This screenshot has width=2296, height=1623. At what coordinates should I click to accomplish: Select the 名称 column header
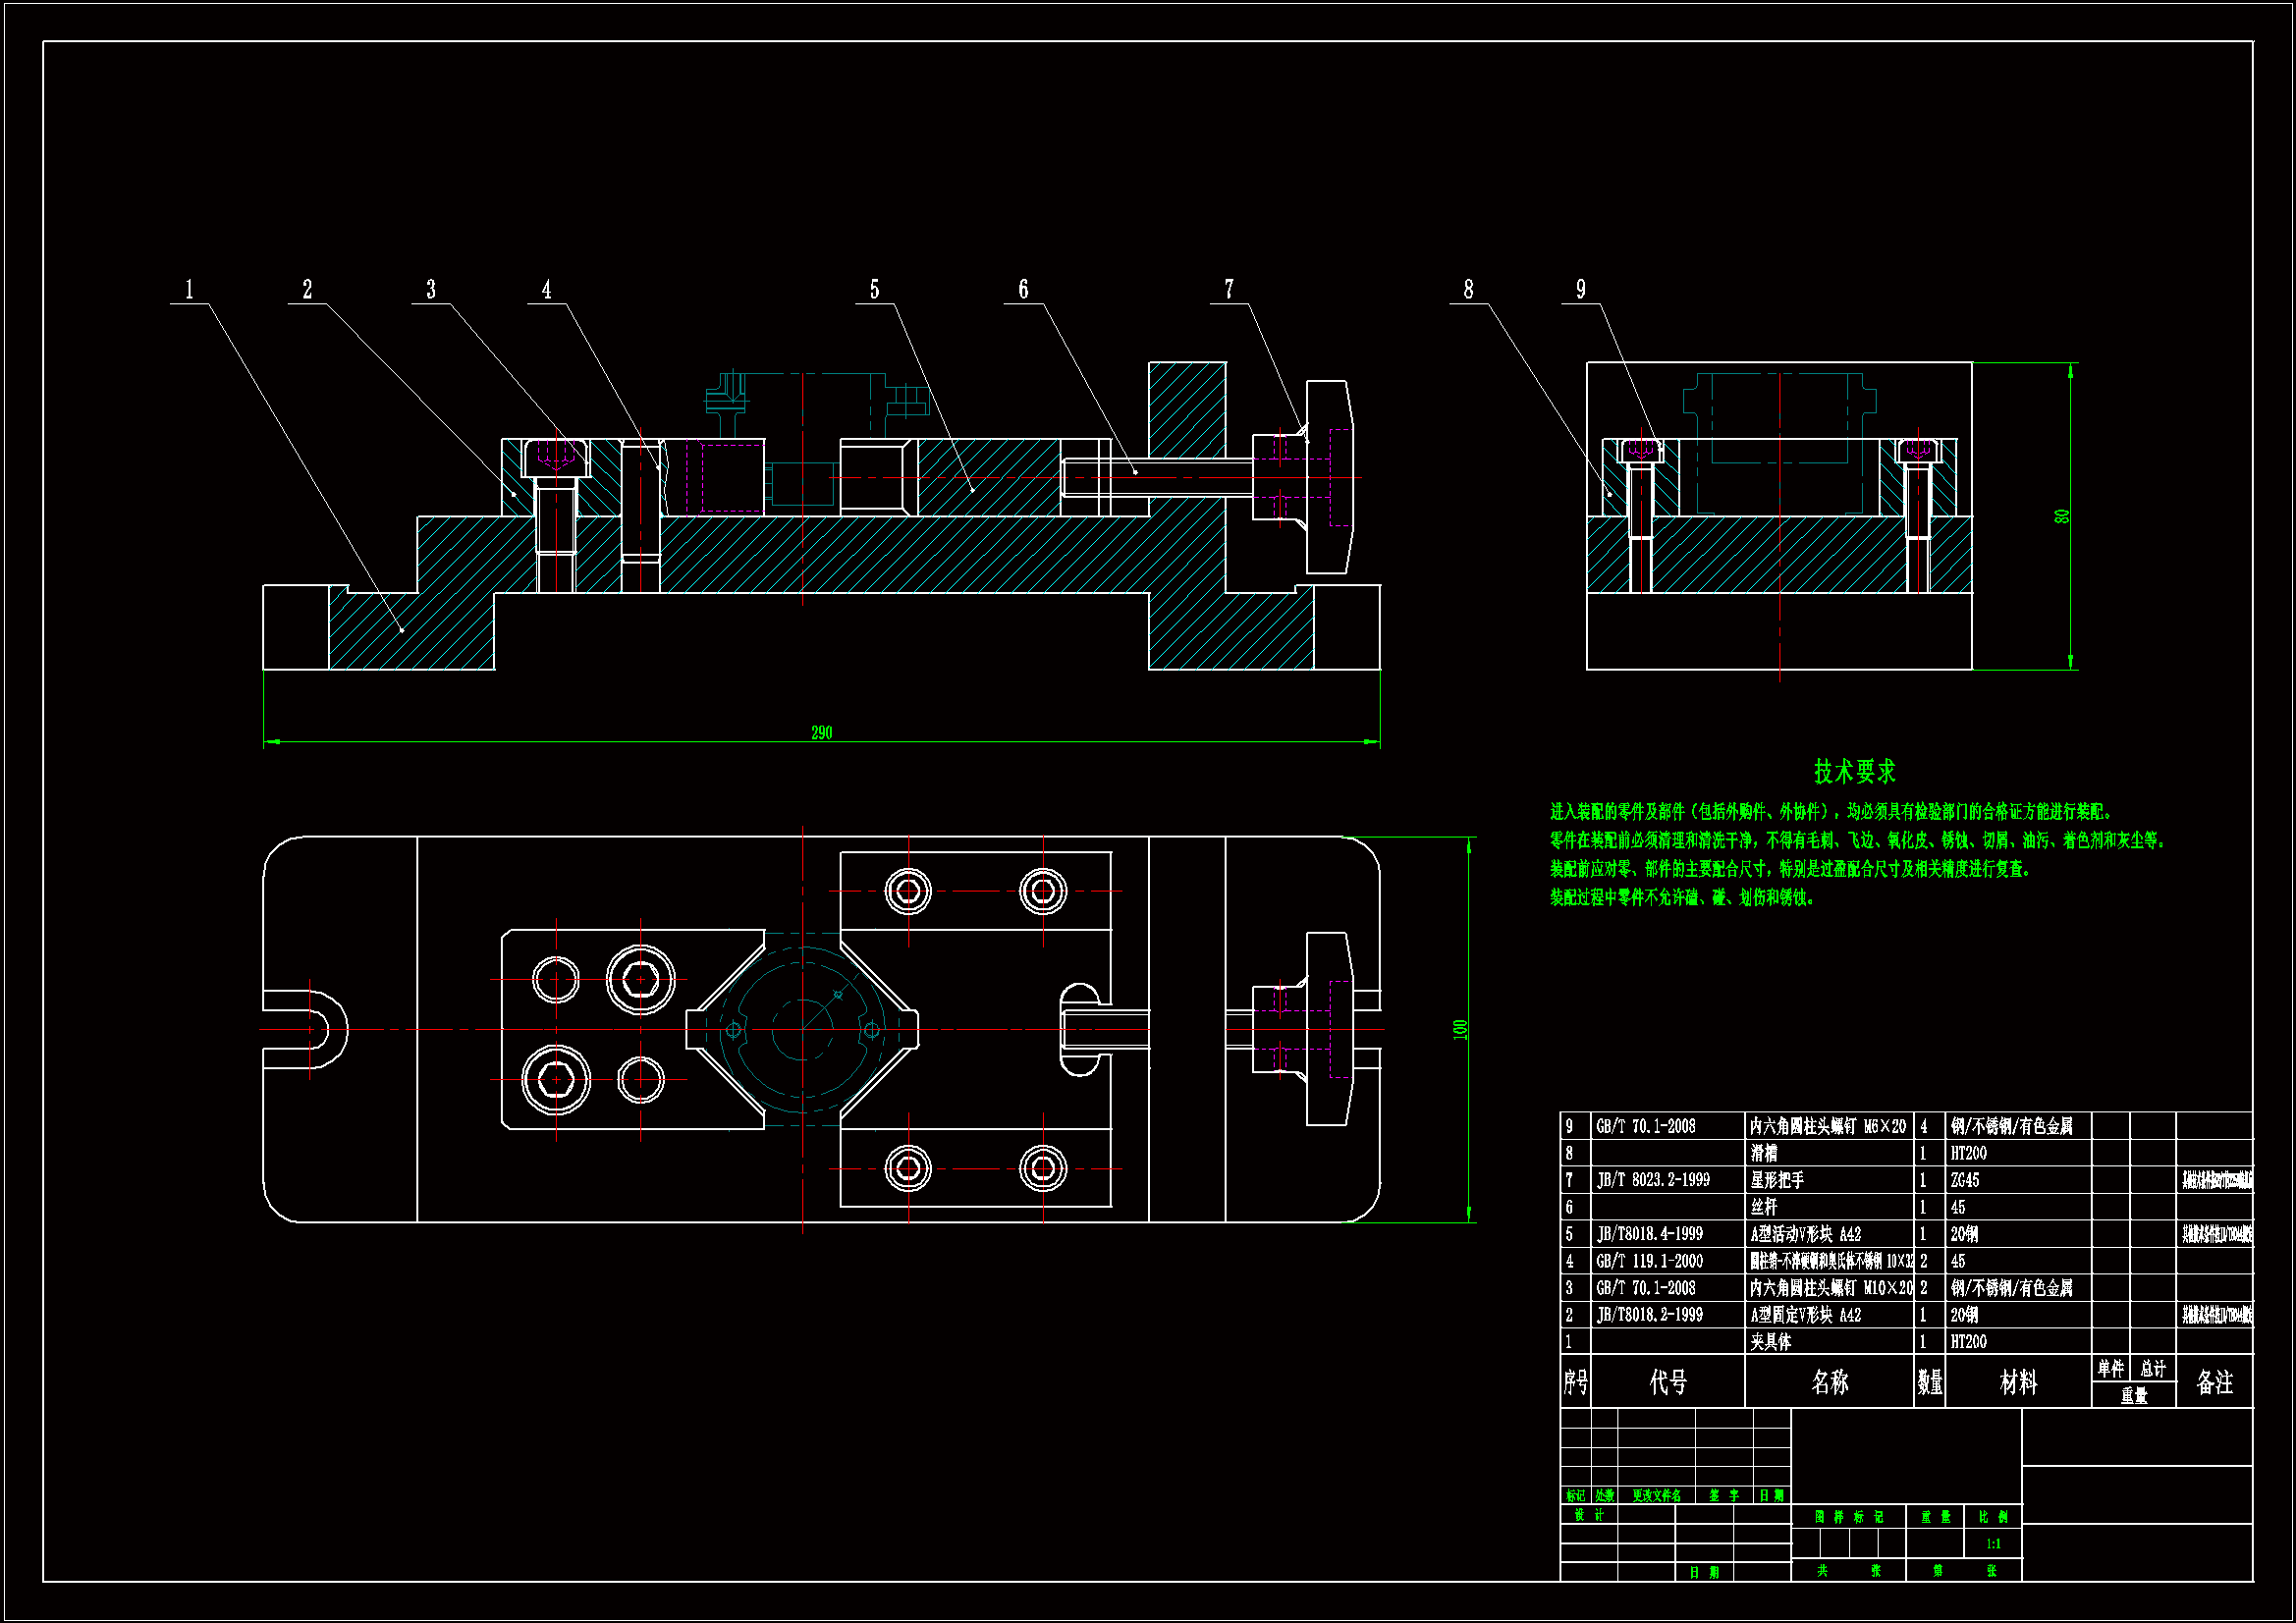coord(1830,1382)
